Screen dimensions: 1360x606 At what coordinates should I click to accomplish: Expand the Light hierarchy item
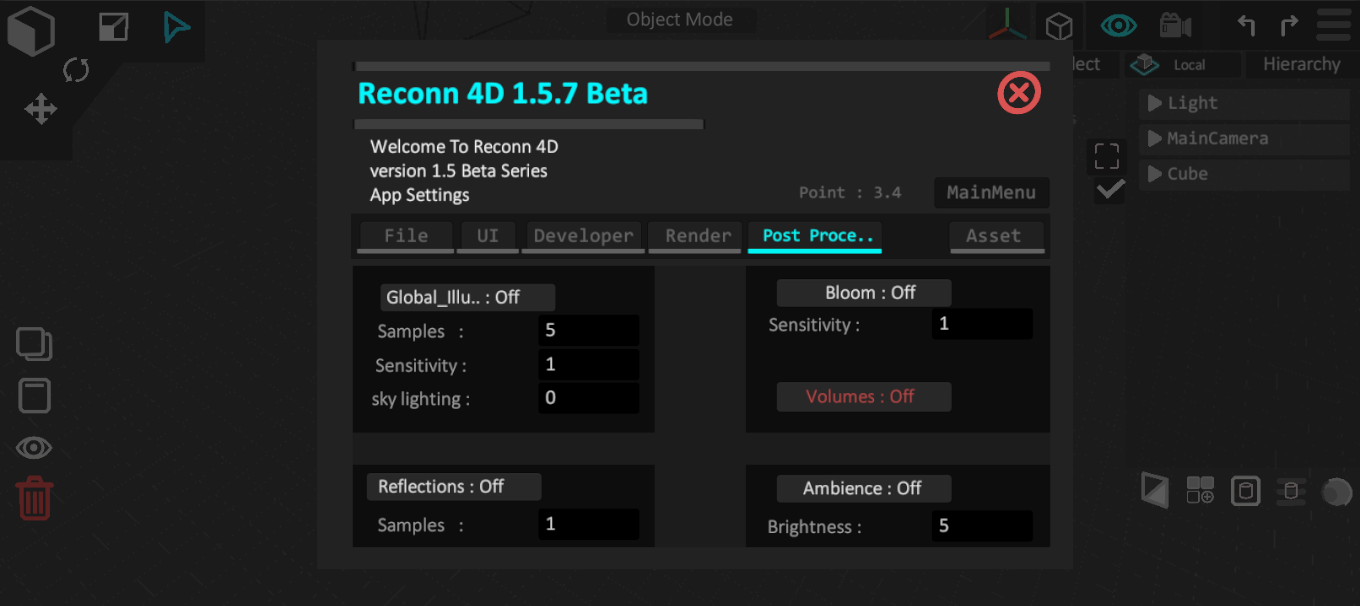1155,103
